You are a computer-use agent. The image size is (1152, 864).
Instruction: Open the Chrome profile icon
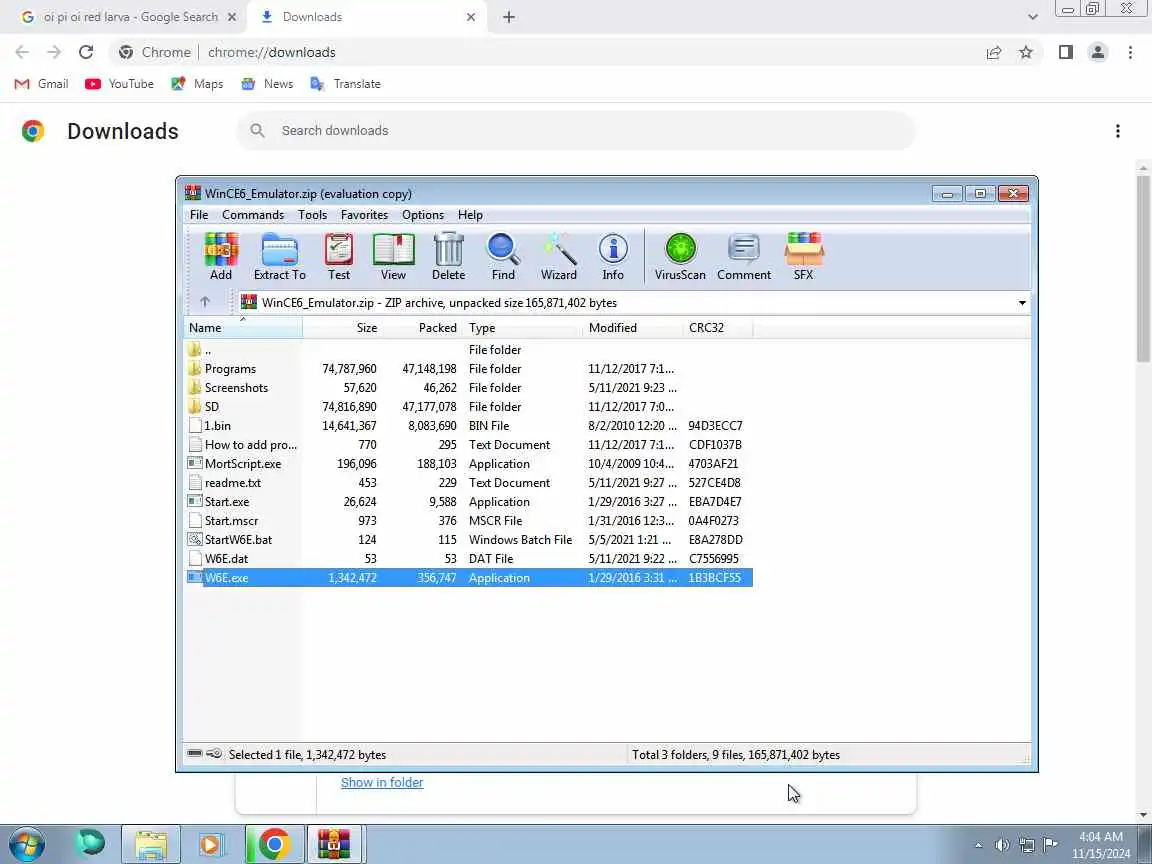click(x=1098, y=52)
